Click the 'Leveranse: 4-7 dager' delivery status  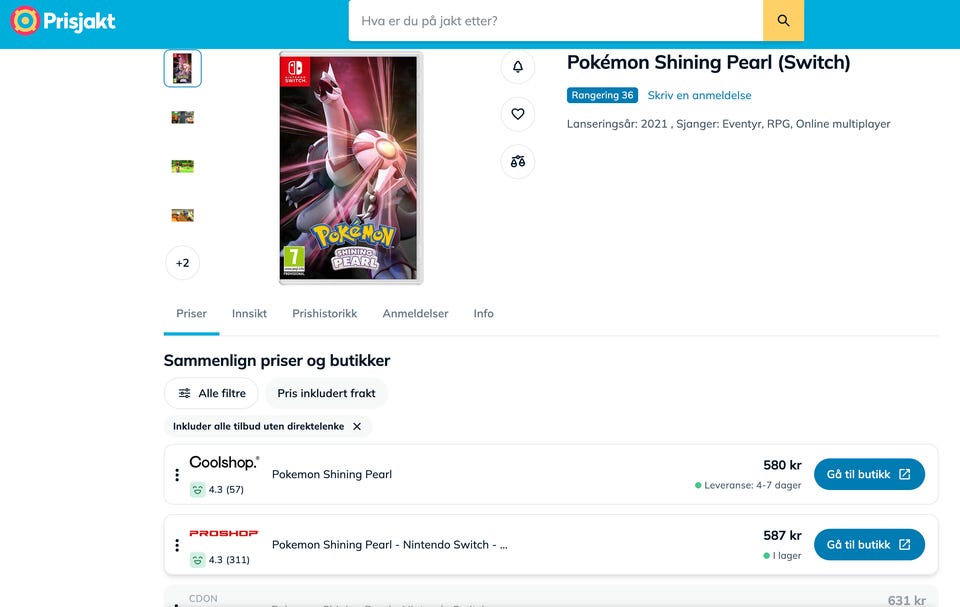(x=748, y=485)
